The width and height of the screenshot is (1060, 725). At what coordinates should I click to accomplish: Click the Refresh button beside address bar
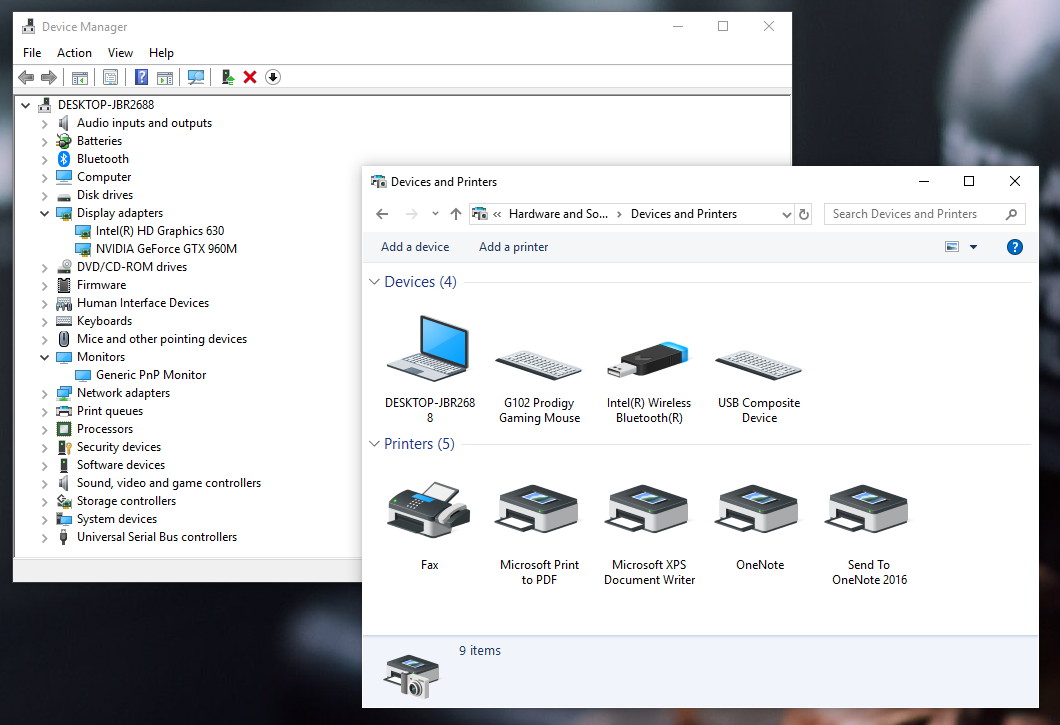pyautogui.click(x=804, y=214)
